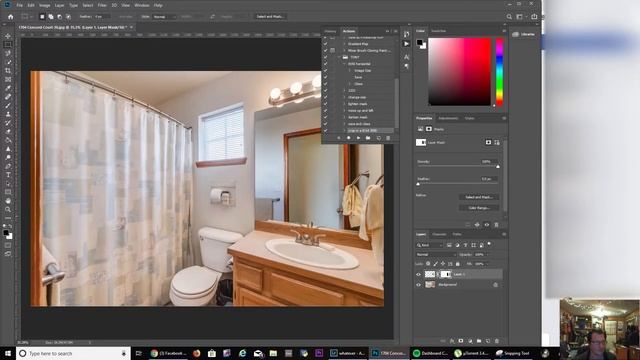The image size is (640, 360).
Task: Click the mask Density slider handle
Action: (x=498, y=167)
